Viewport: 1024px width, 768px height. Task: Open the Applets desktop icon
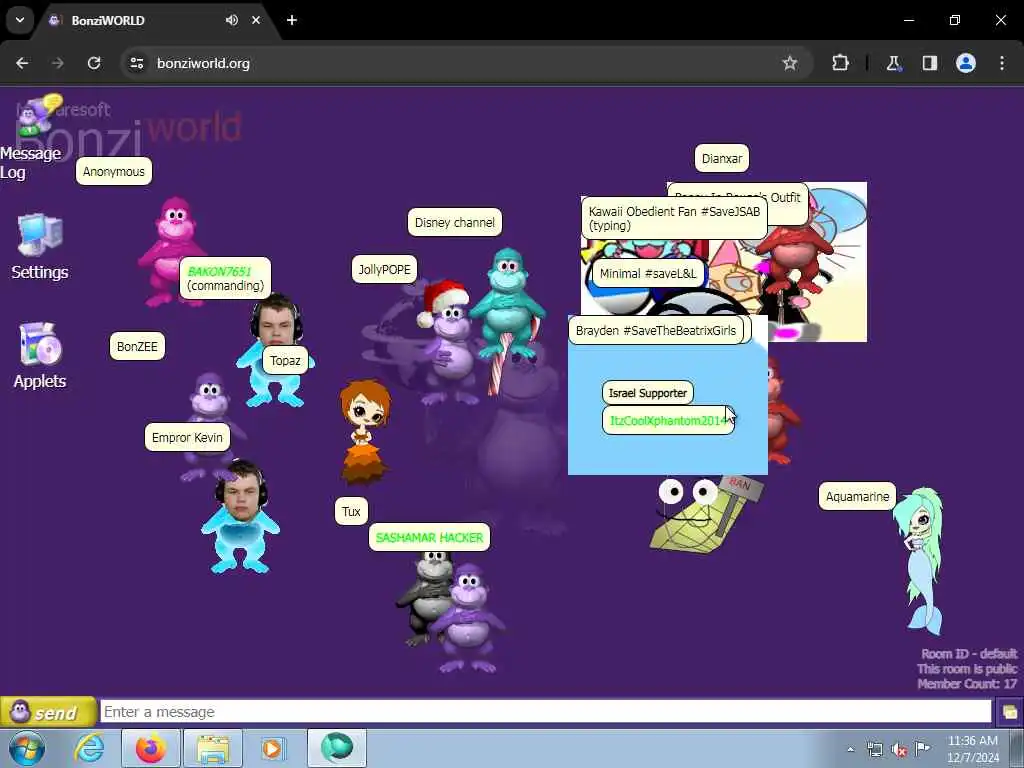click(40, 356)
